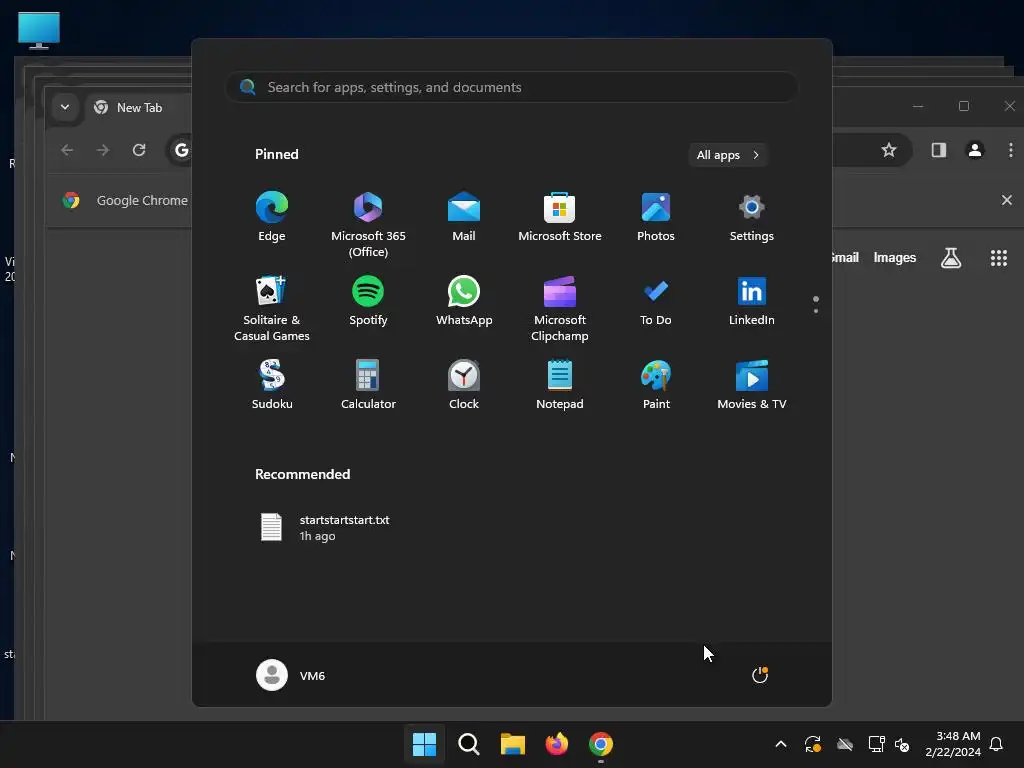Show hidden system tray icons
Screen dimensions: 1024x768
click(780, 744)
